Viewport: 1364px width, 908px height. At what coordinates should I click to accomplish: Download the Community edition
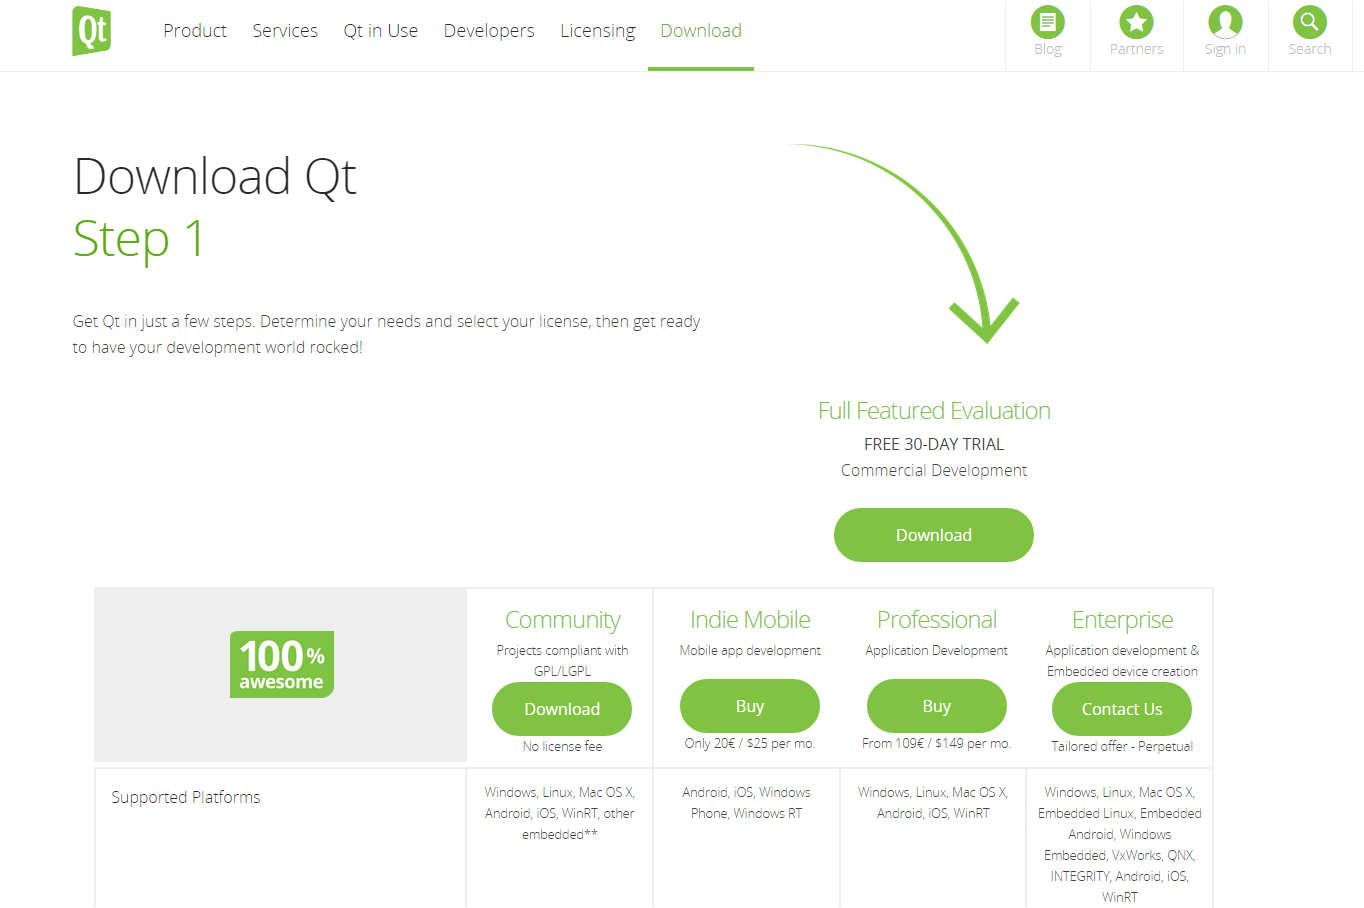[x=562, y=709]
